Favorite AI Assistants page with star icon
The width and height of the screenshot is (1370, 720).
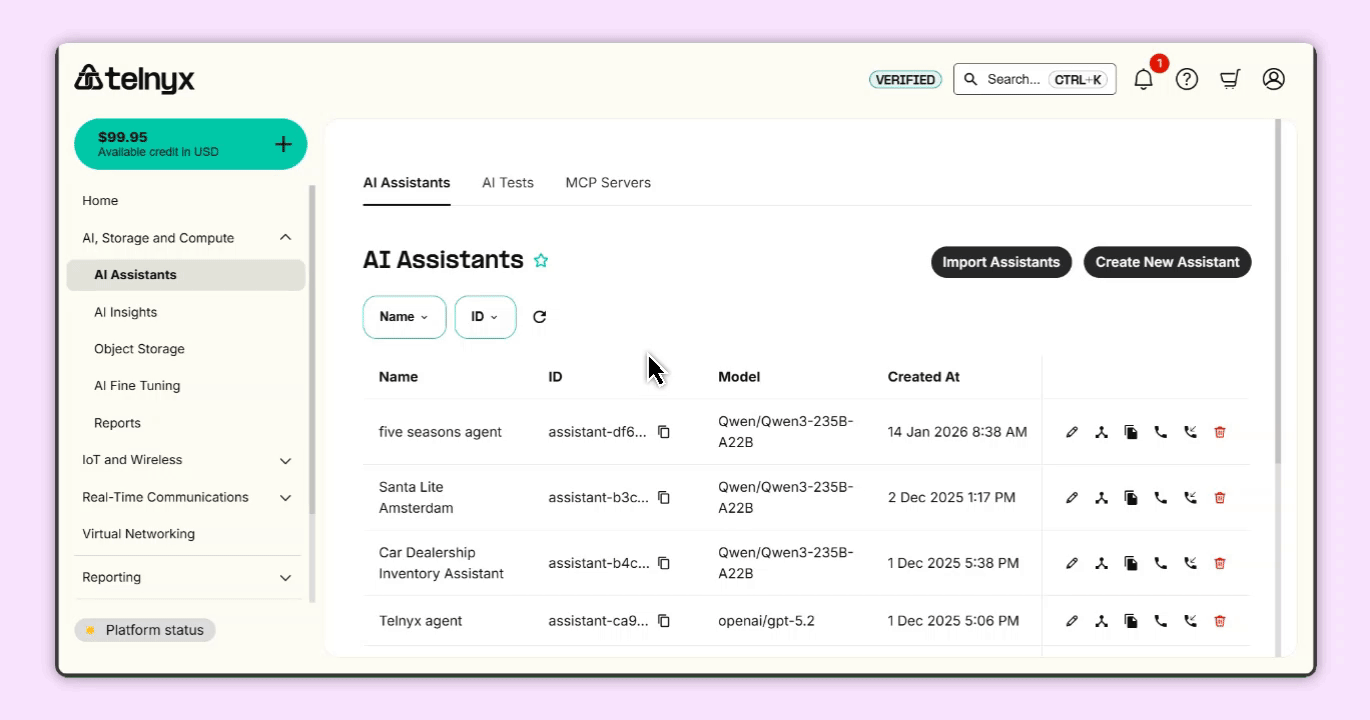[x=541, y=261]
